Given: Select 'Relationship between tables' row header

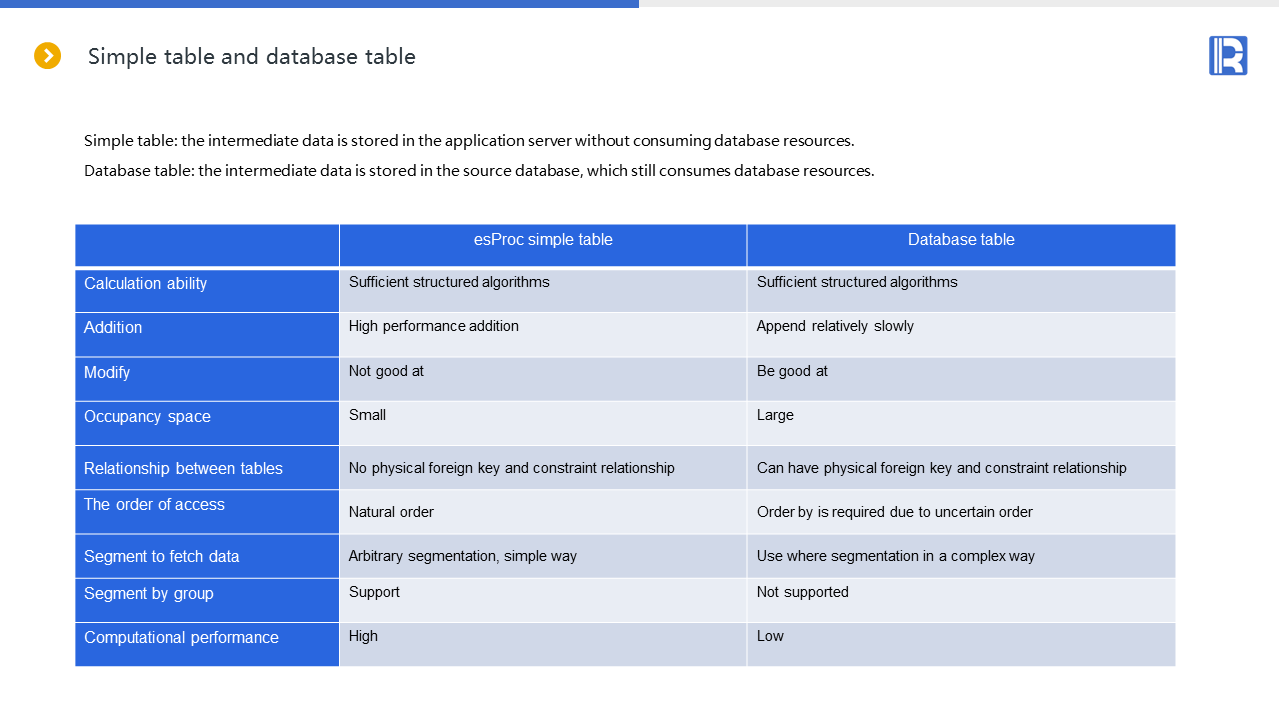Looking at the screenshot, I should (x=183, y=469).
